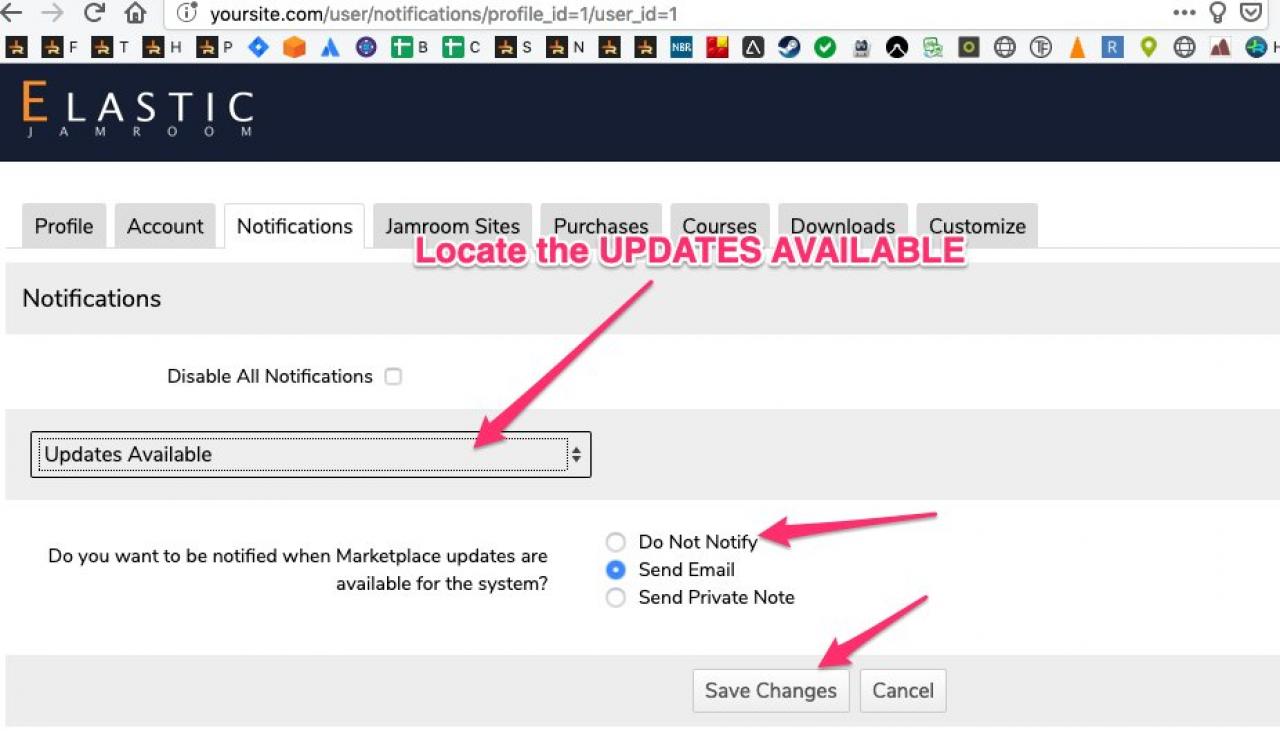Open the orange cone bookmark
Image resolution: width=1280 pixels, height=735 pixels.
1077,47
